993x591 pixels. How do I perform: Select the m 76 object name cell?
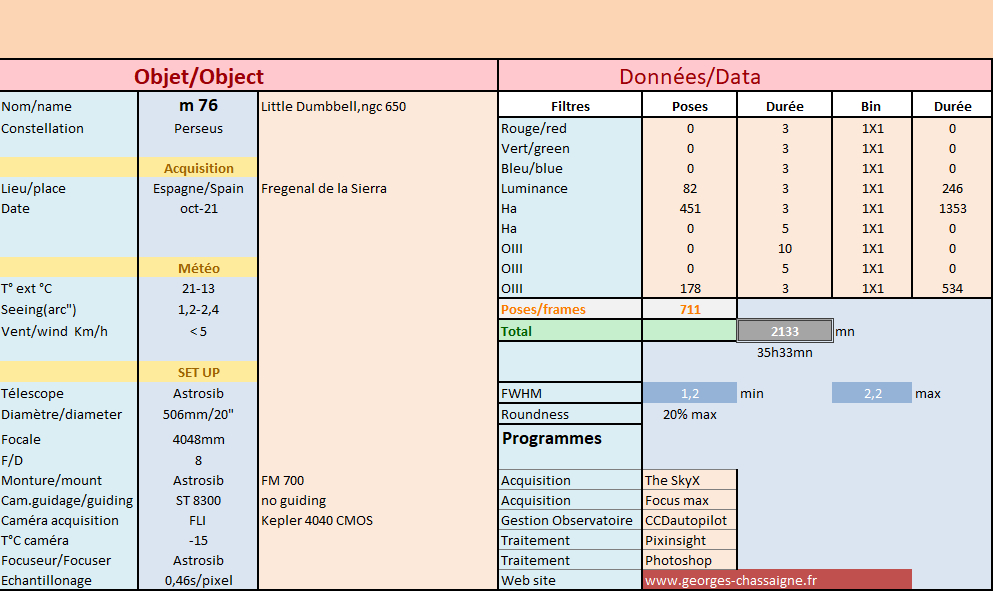[x=198, y=106]
